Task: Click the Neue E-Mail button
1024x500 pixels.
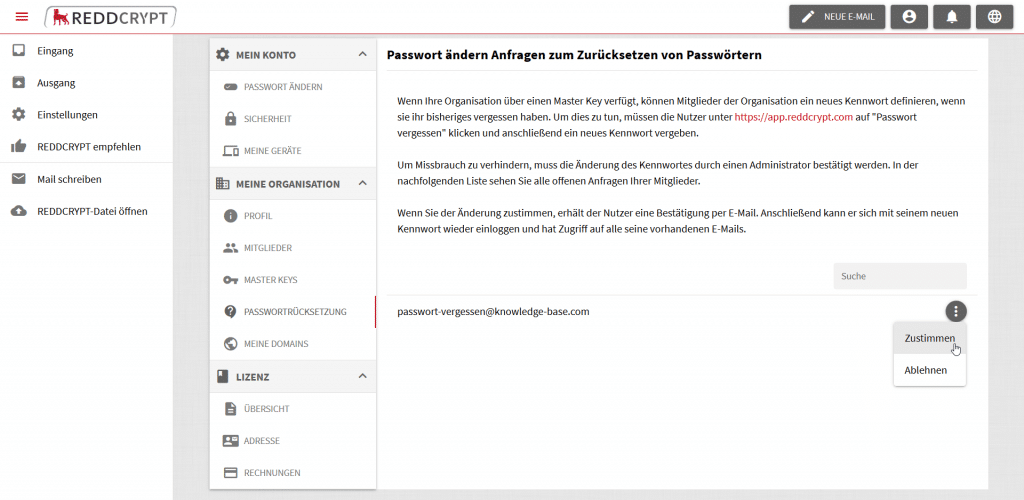Action: (x=837, y=17)
